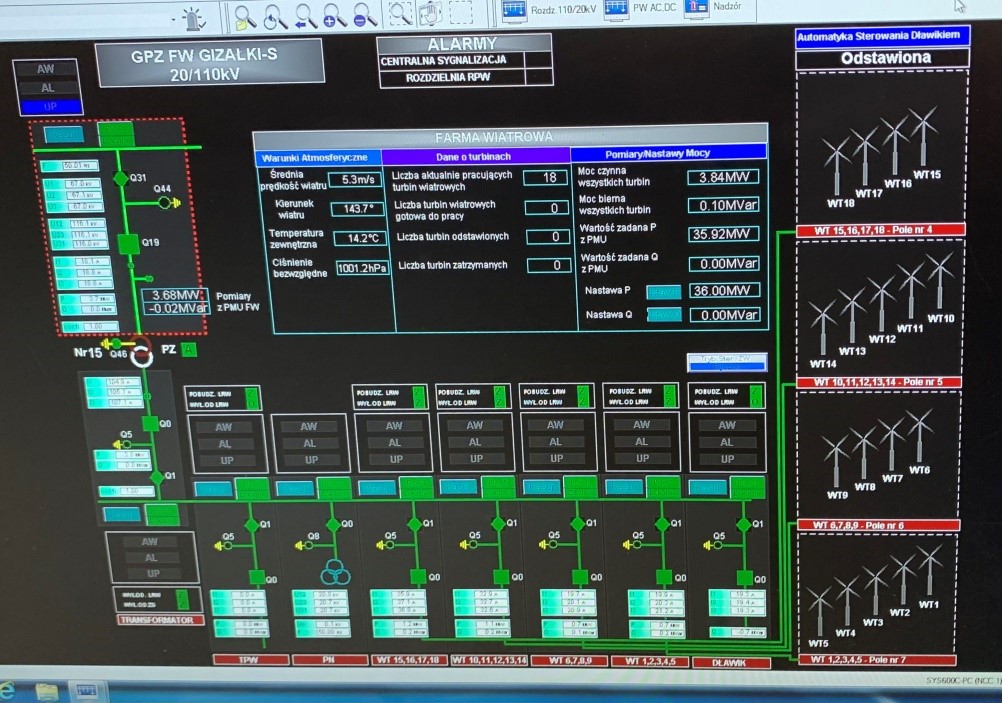The image size is (1002, 703).
Task: Select the zoom-to-area tool with dashed frame
Action: [x=400, y=13]
